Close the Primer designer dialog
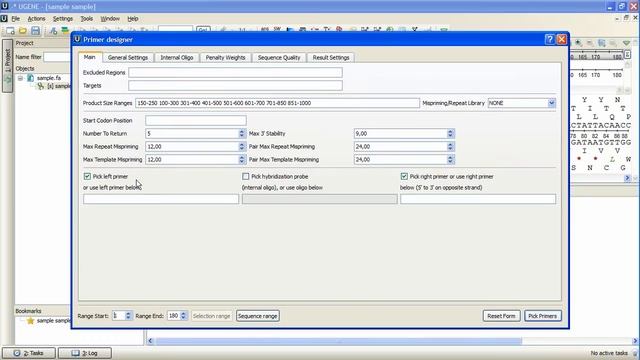The width and height of the screenshot is (640, 360). coord(562,39)
